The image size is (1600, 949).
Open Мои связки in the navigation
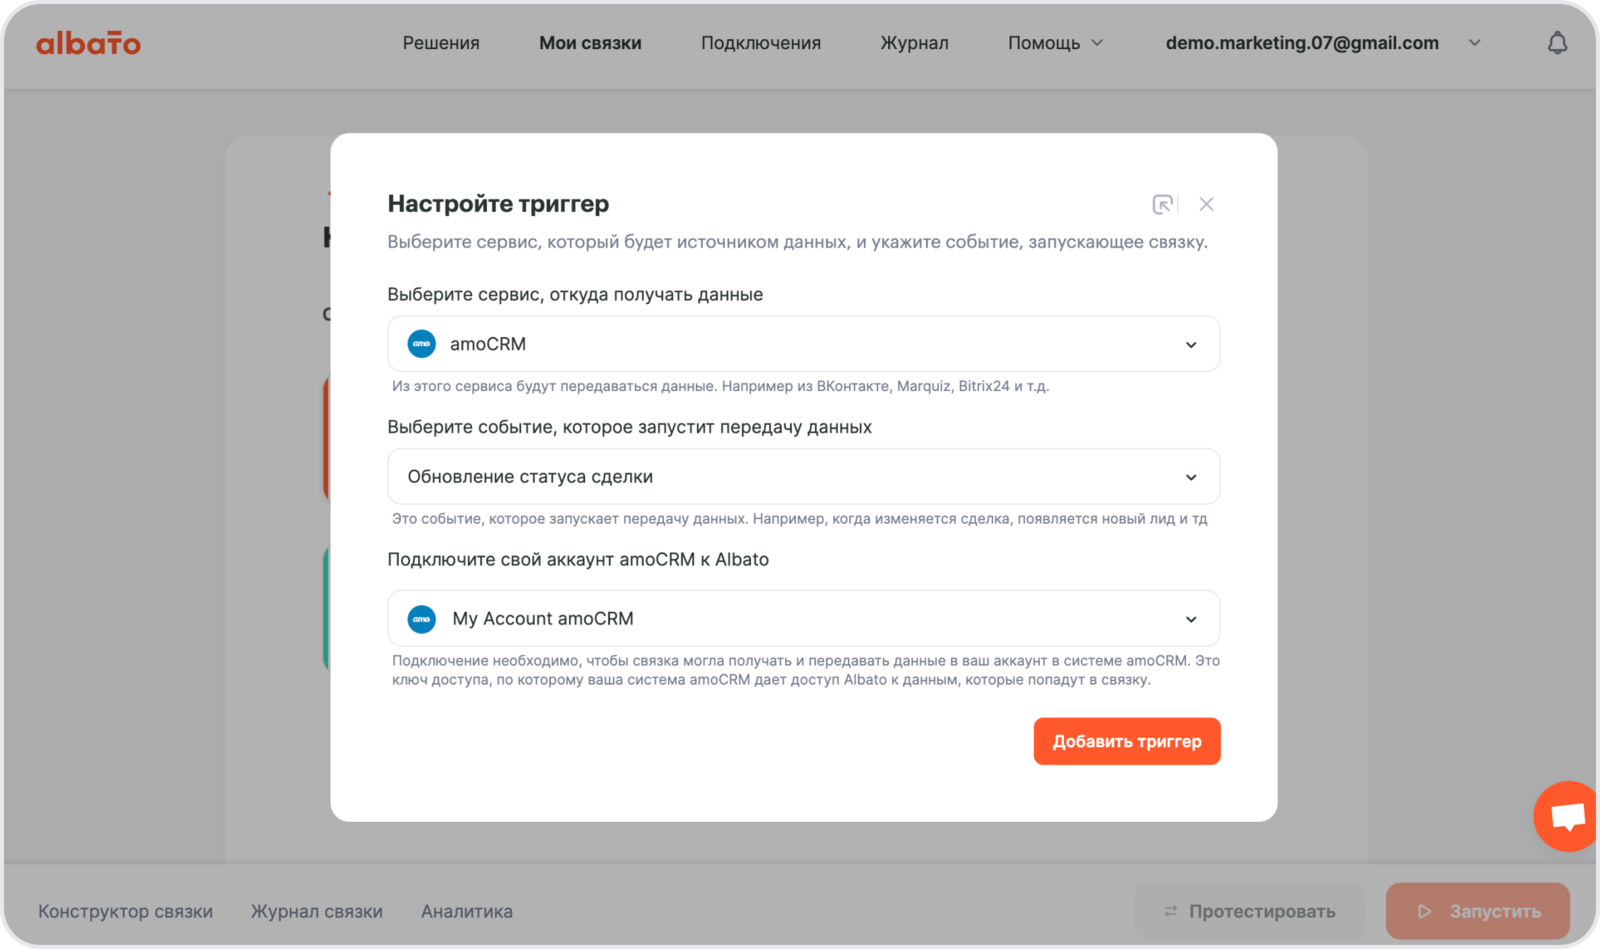click(x=590, y=43)
